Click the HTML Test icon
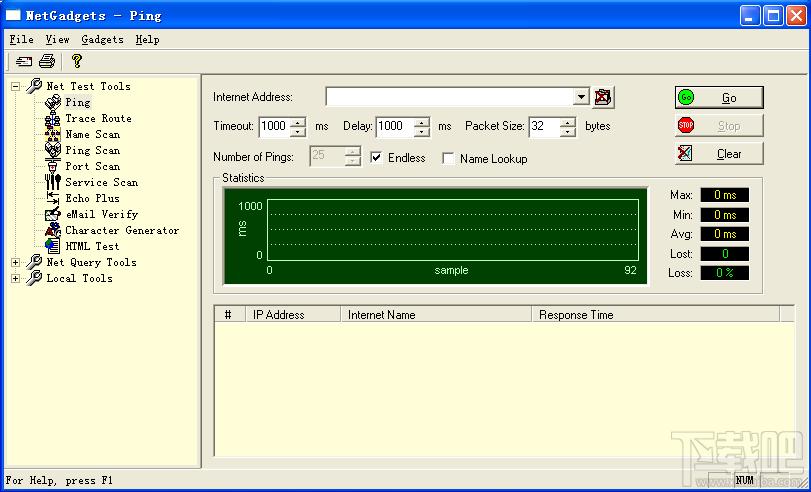The image size is (811, 492). pyautogui.click(x=53, y=246)
